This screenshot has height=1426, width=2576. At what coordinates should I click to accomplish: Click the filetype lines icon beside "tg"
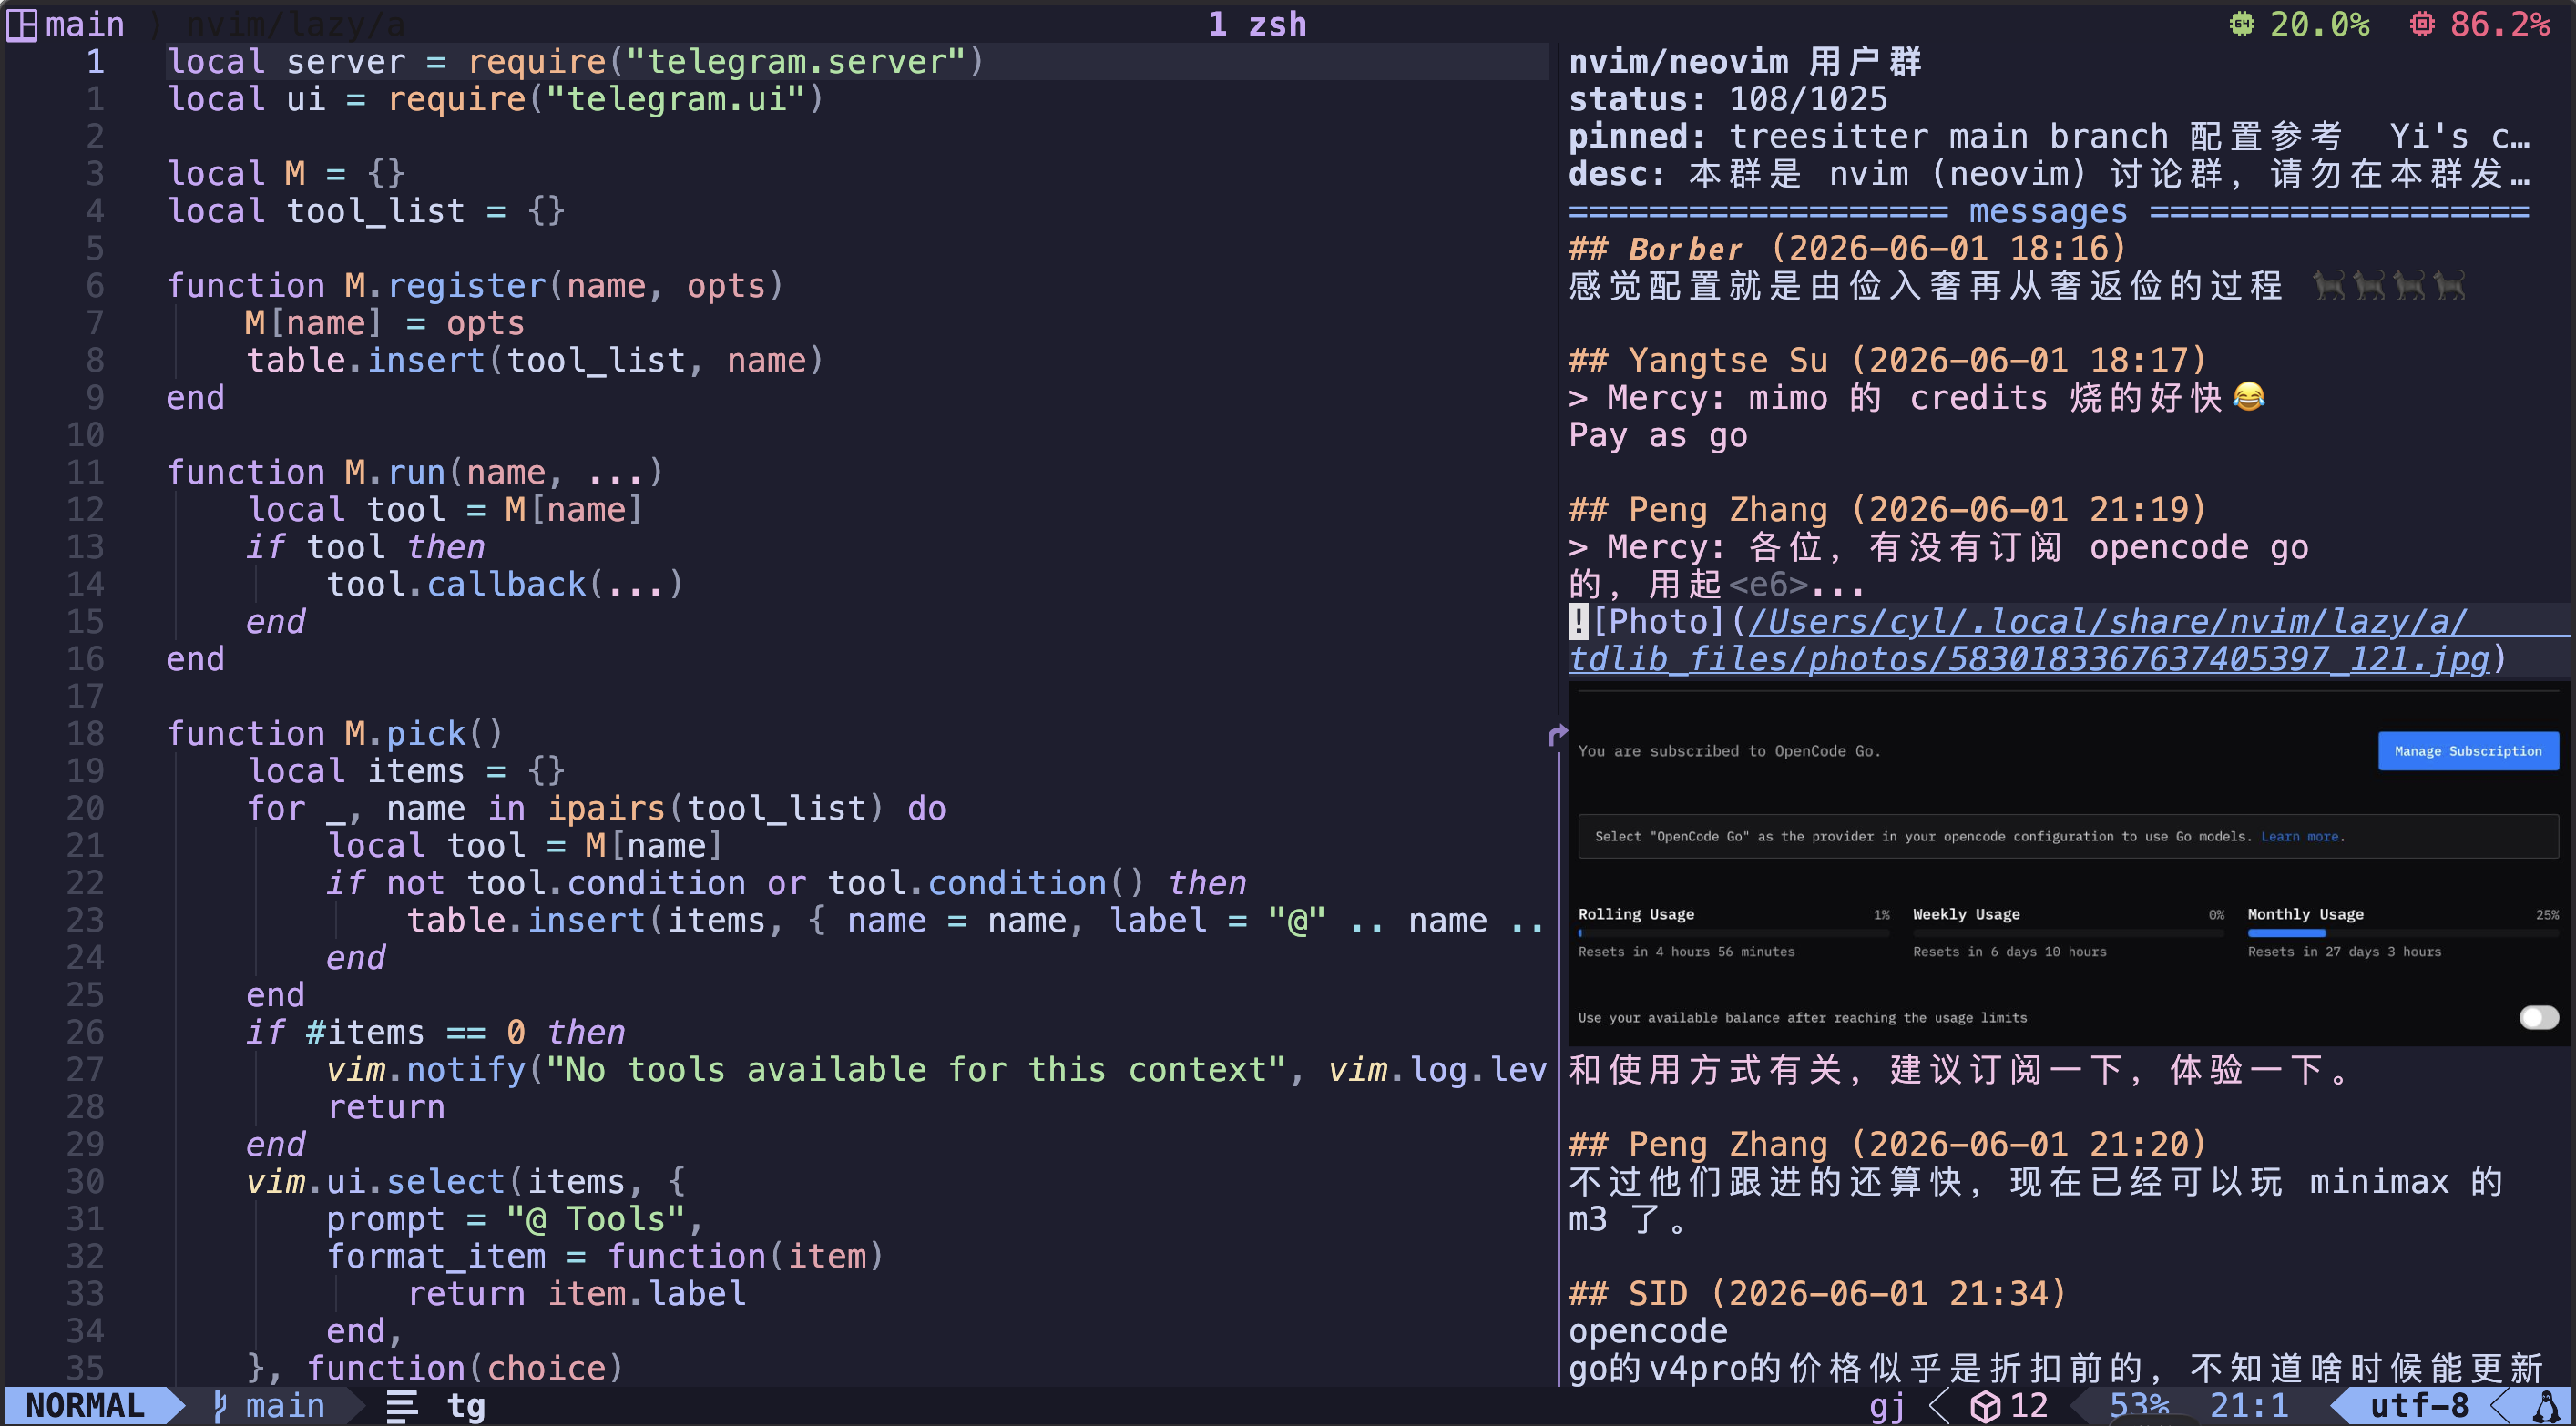pyautogui.click(x=402, y=1406)
